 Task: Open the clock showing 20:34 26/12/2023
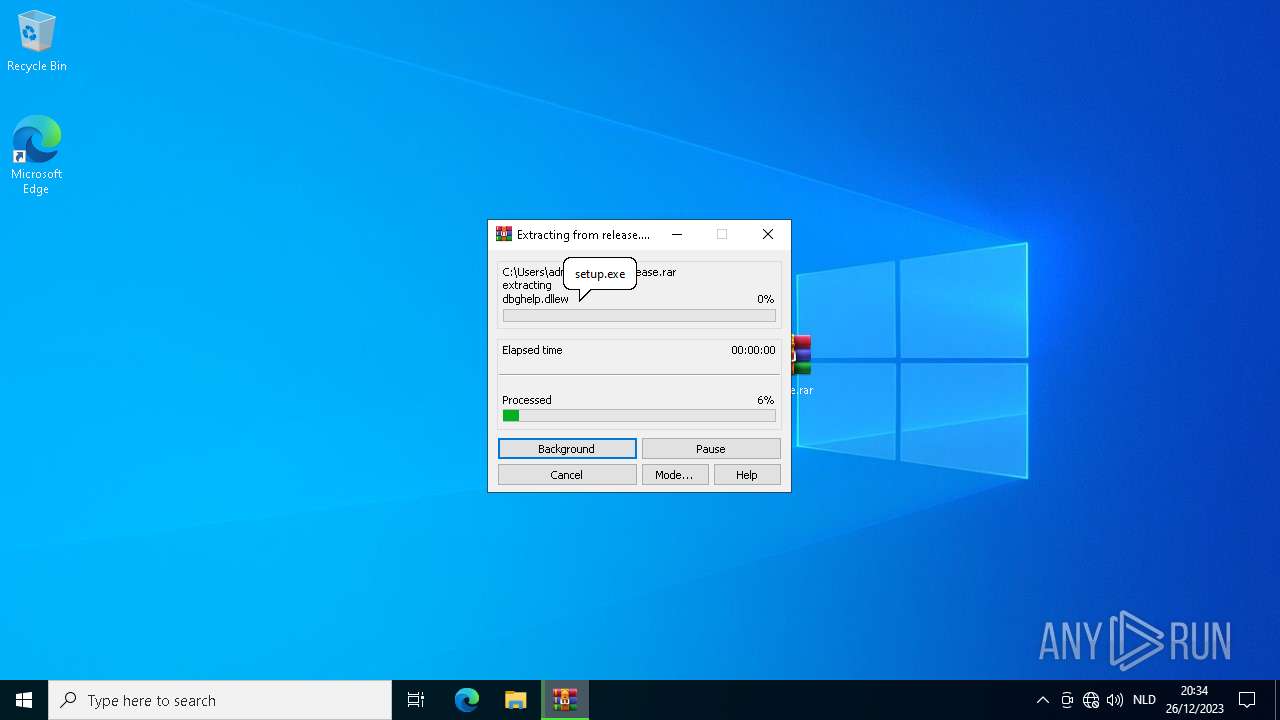coord(1194,700)
